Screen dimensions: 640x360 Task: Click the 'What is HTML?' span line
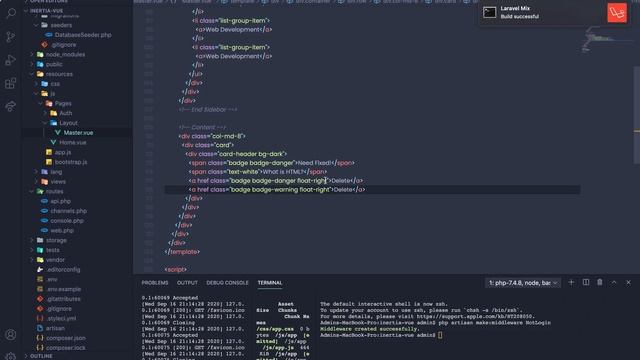tap(258, 172)
